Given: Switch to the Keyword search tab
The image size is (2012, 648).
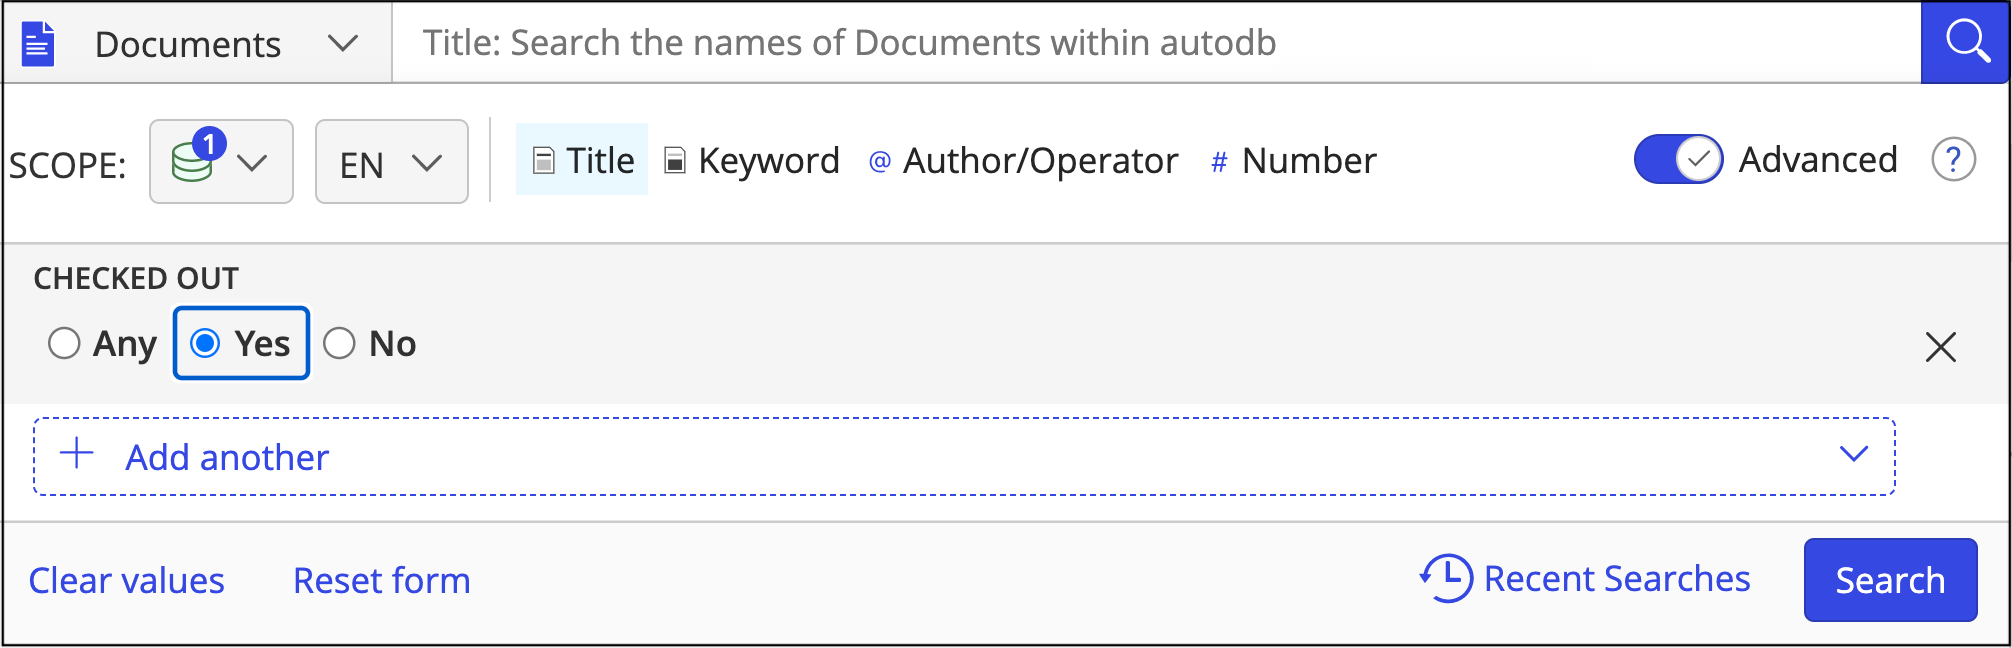Looking at the screenshot, I should pyautogui.click(x=752, y=161).
